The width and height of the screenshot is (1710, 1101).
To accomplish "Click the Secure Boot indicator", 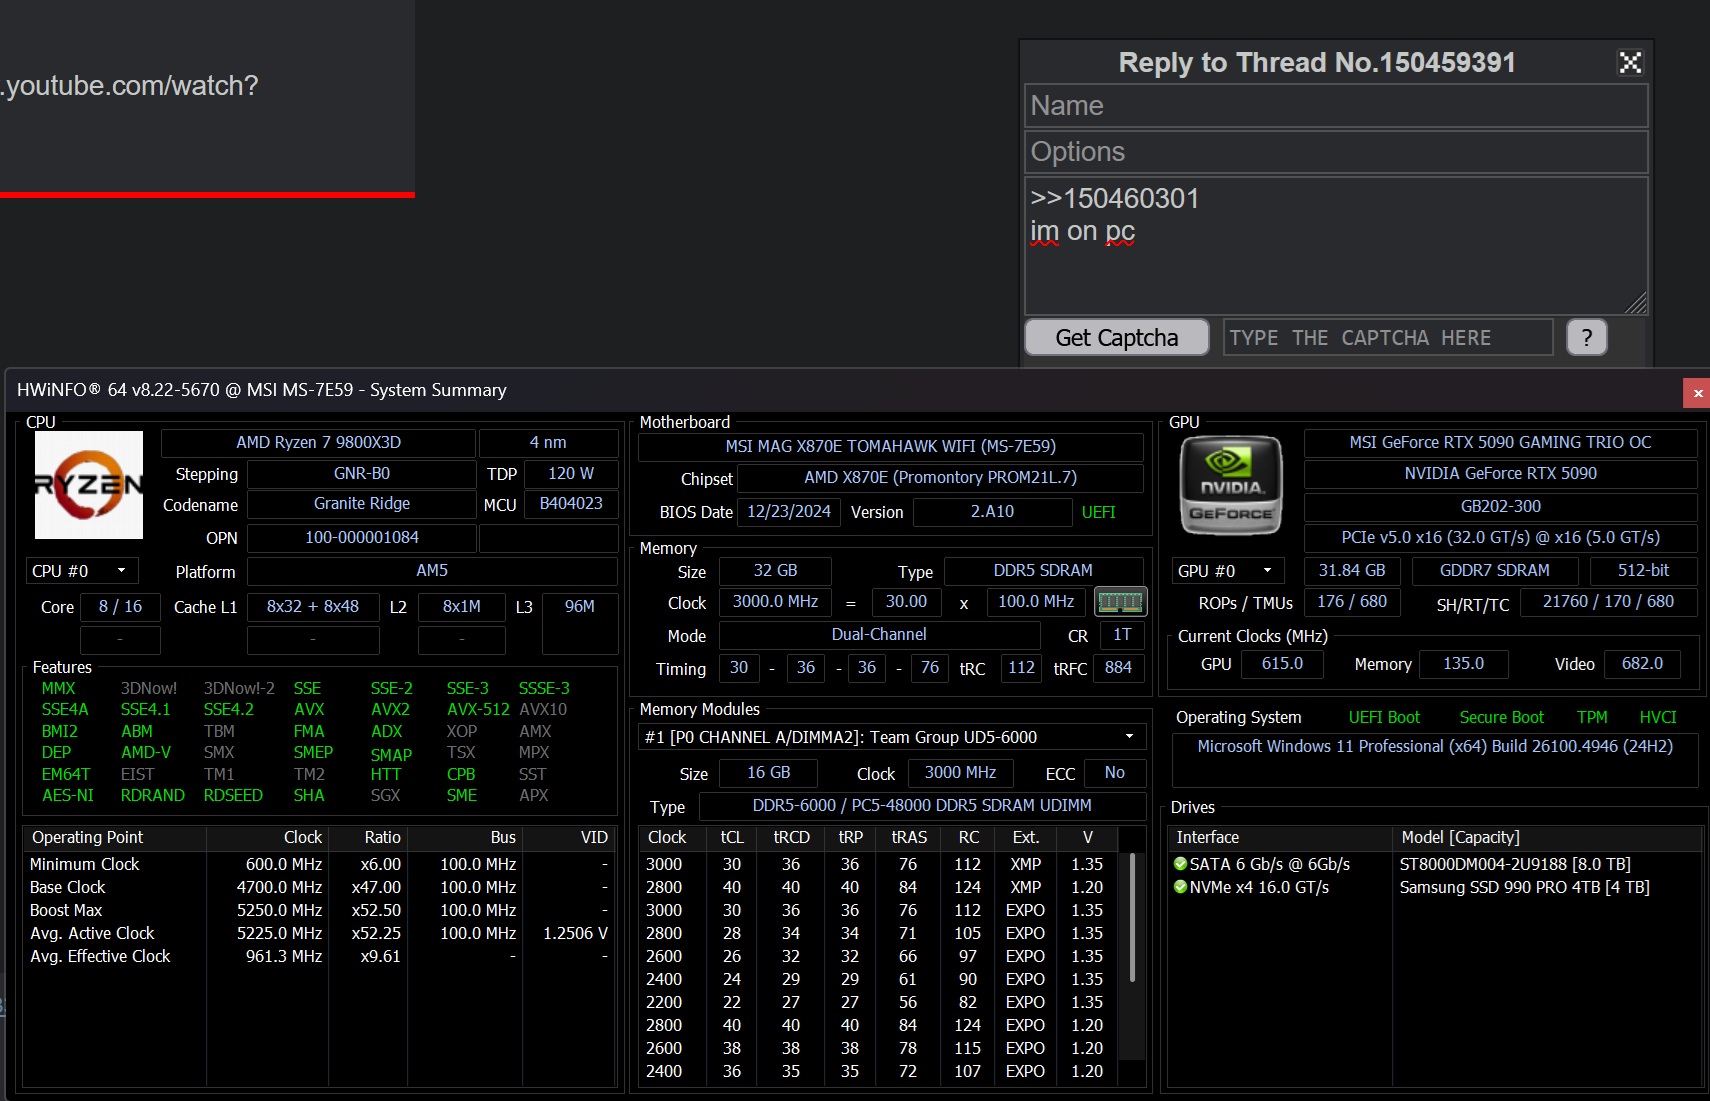I will 1501,717.
